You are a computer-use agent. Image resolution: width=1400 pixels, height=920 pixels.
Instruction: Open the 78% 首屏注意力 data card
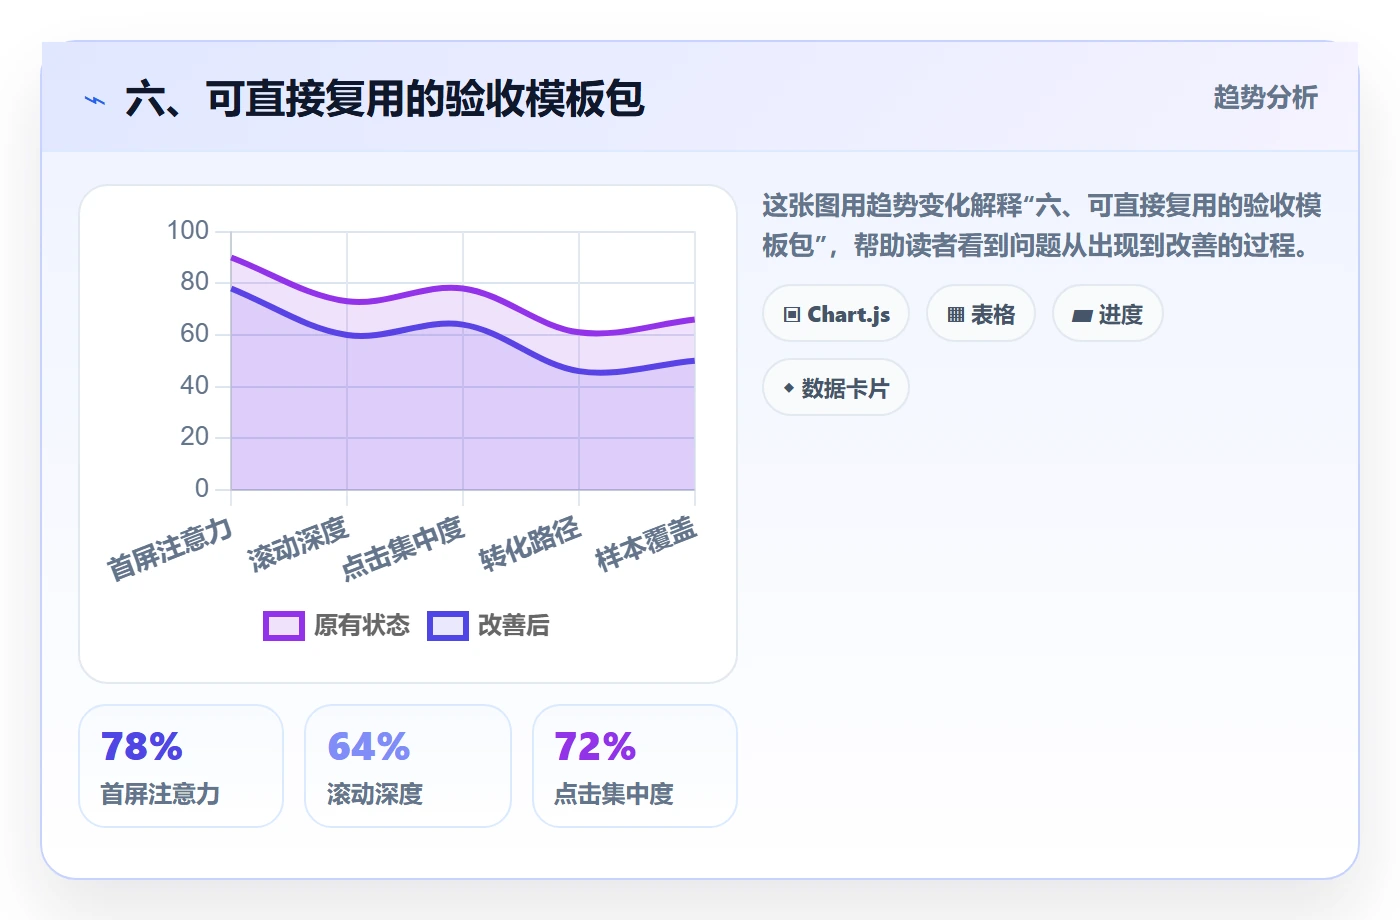(181, 766)
